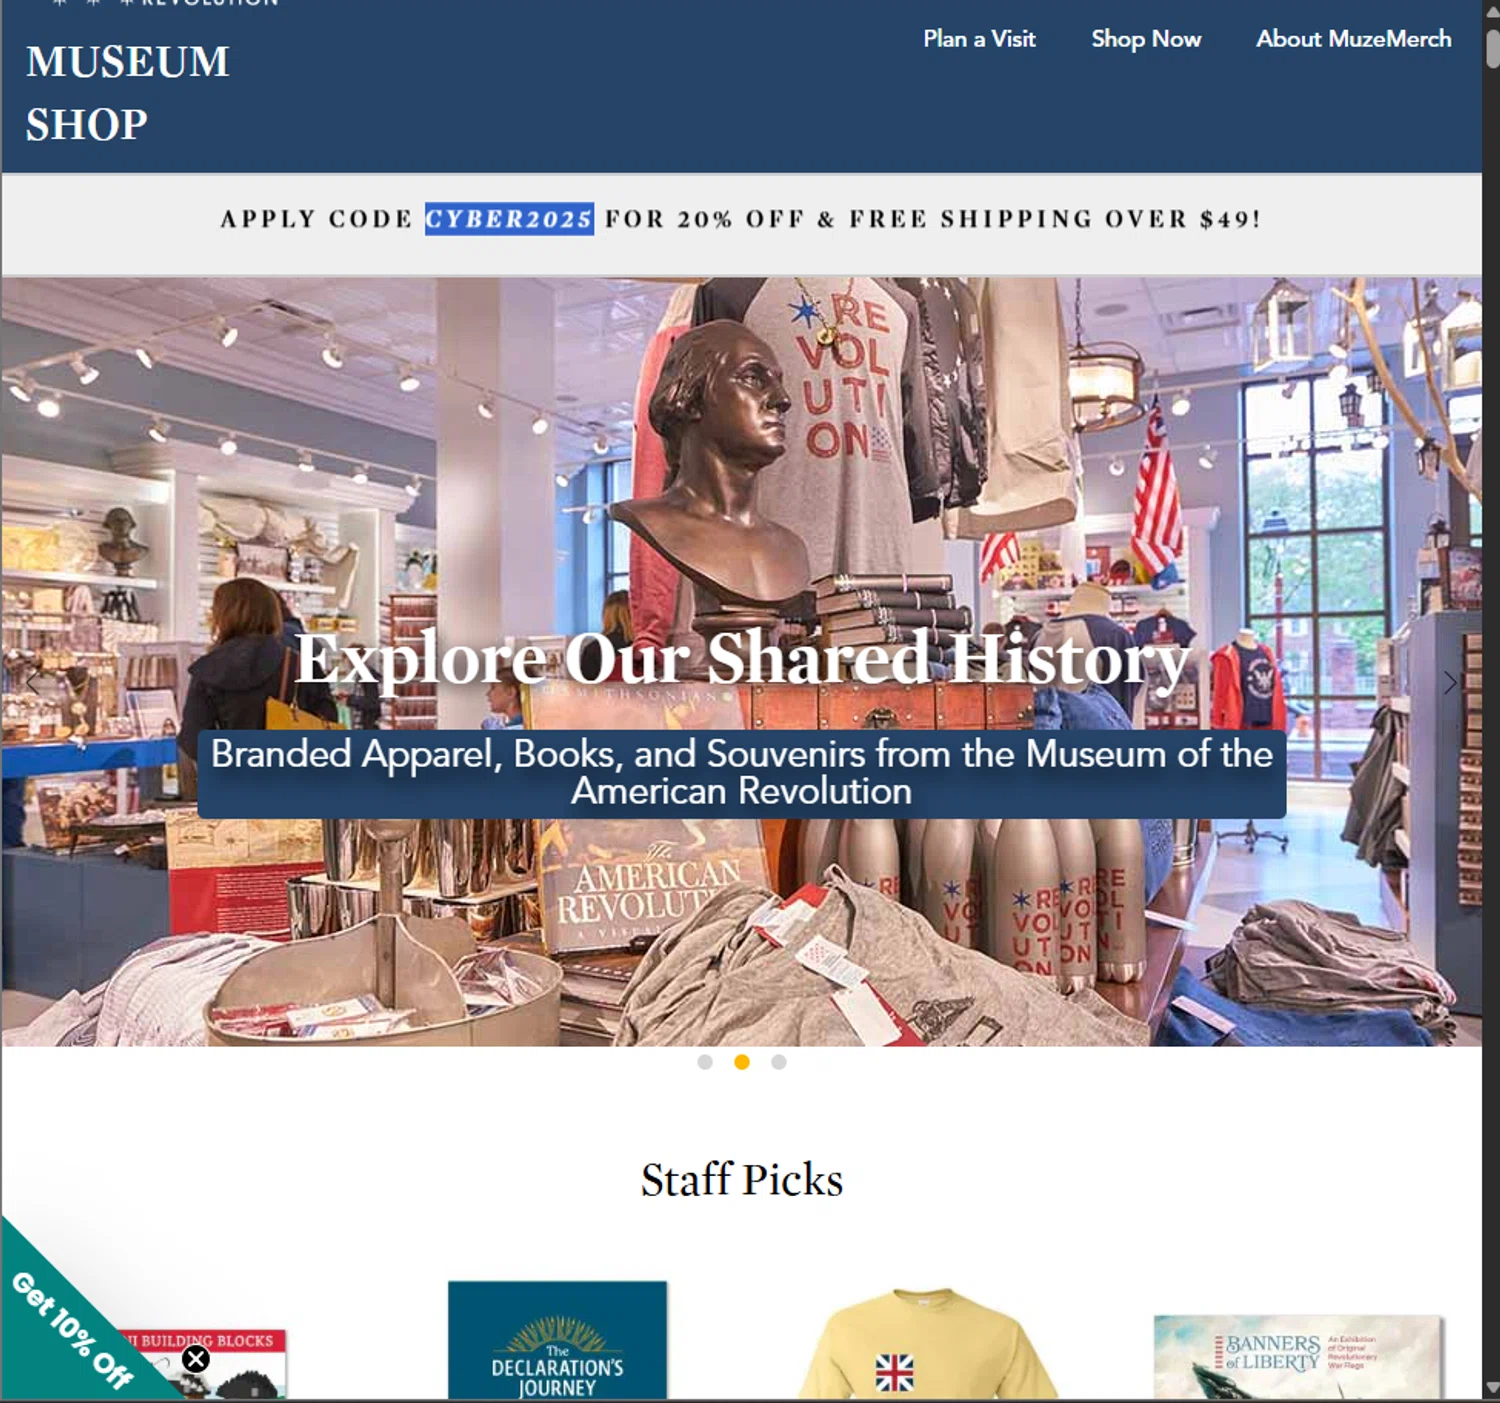
Task: Click the Branded Apparel, Books, and Souvenirs caption
Action: (742, 773)
